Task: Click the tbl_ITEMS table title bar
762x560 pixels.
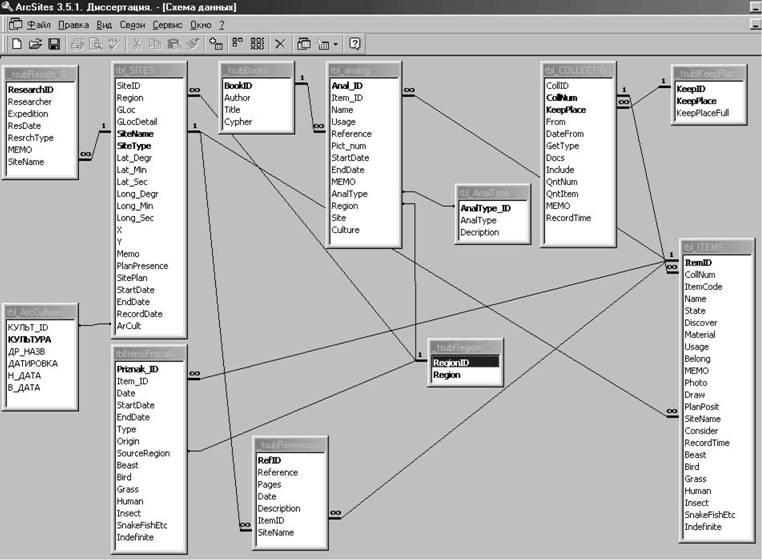Action: 717,247
